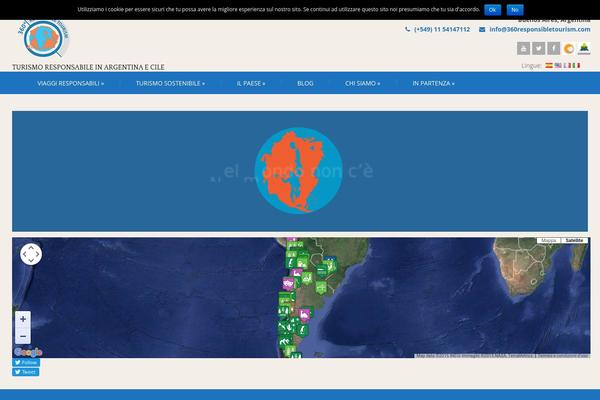The image size is (600, 400).
Task: Click the phone number (+549) 11 54147112
Action: pyautogui.click(x=442, y=29)
